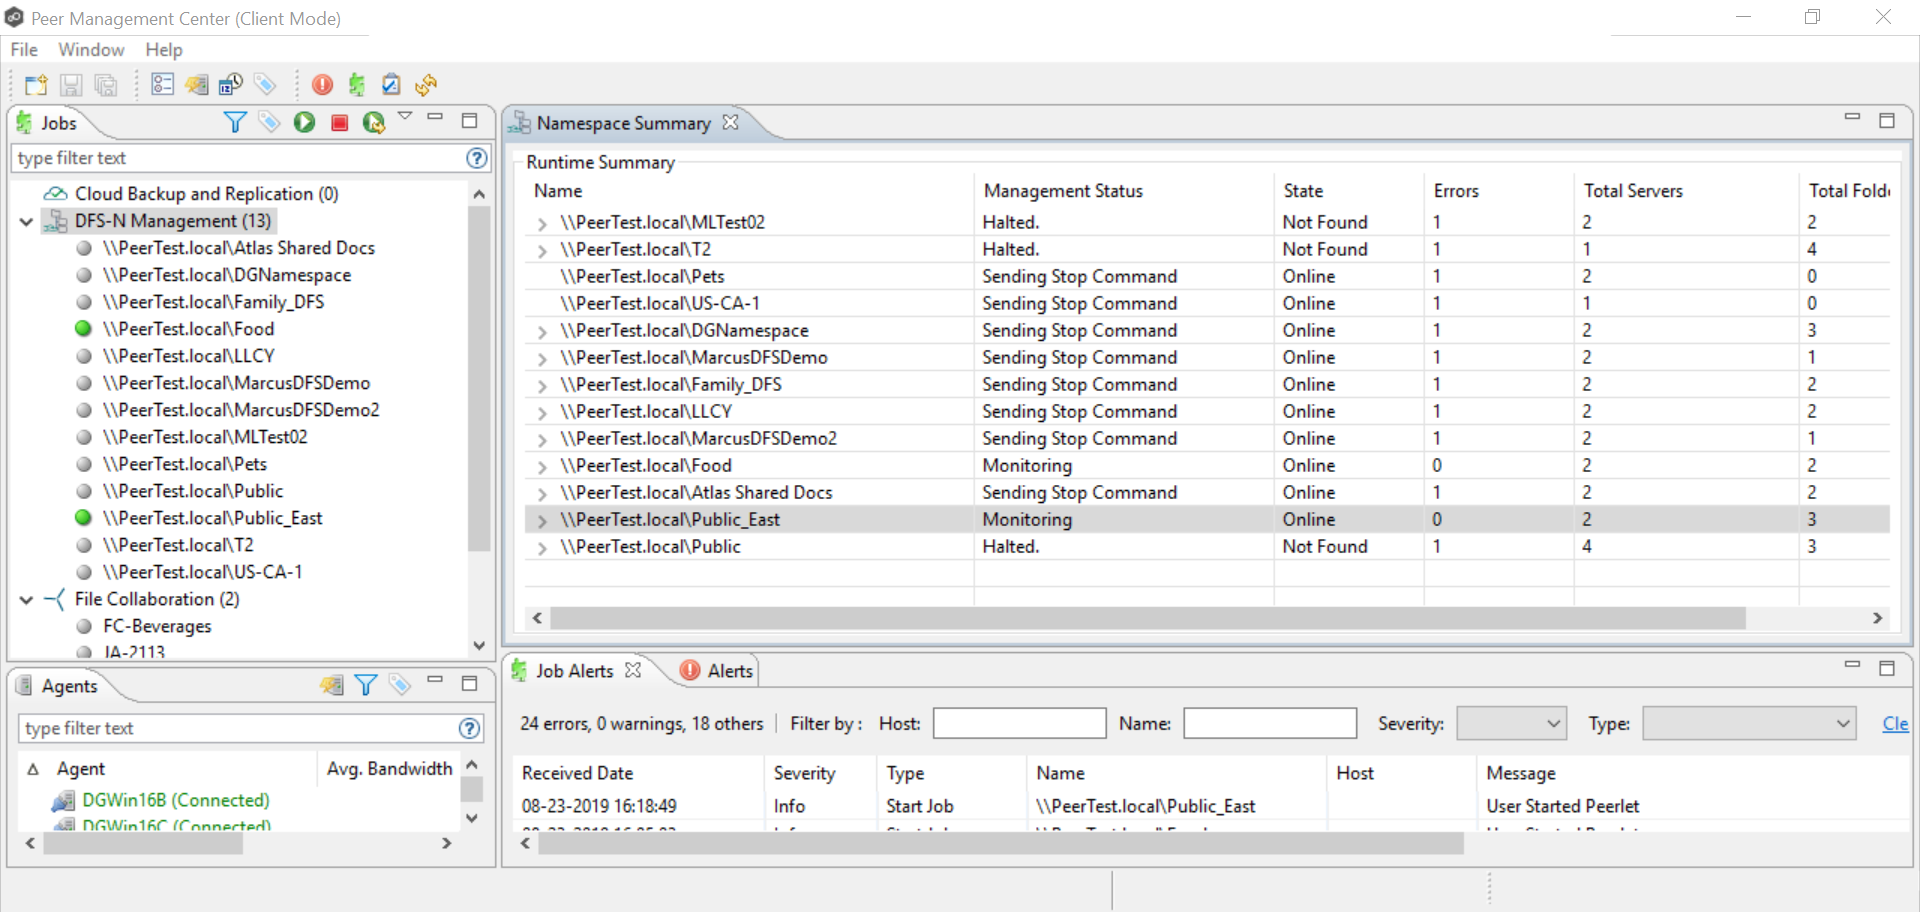Click the tag icon in Agents panel
The width and height of the screenshot is (1920, 912).
click(400, 685)
